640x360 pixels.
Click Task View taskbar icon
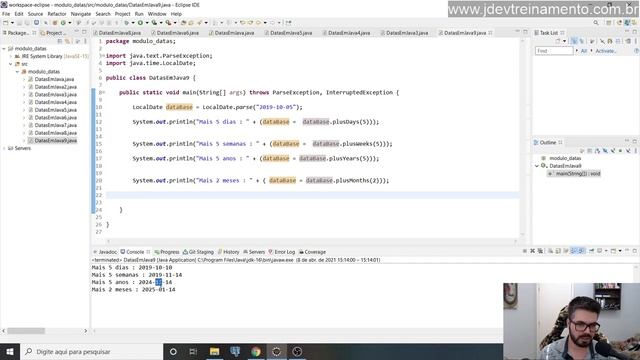[x=193, y=351]
